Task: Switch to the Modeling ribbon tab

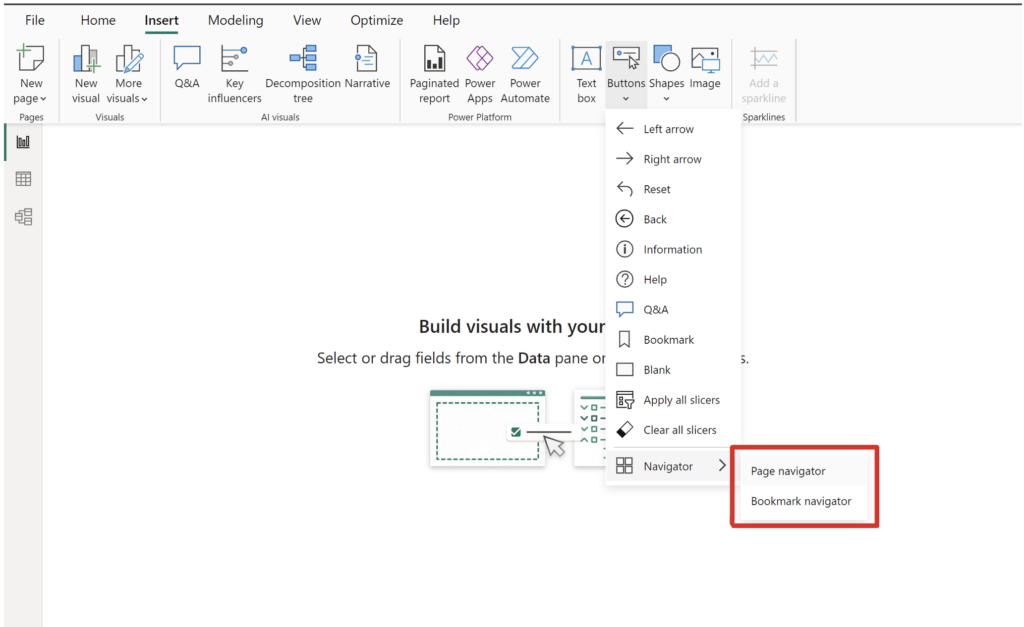Action: (235, 19)
